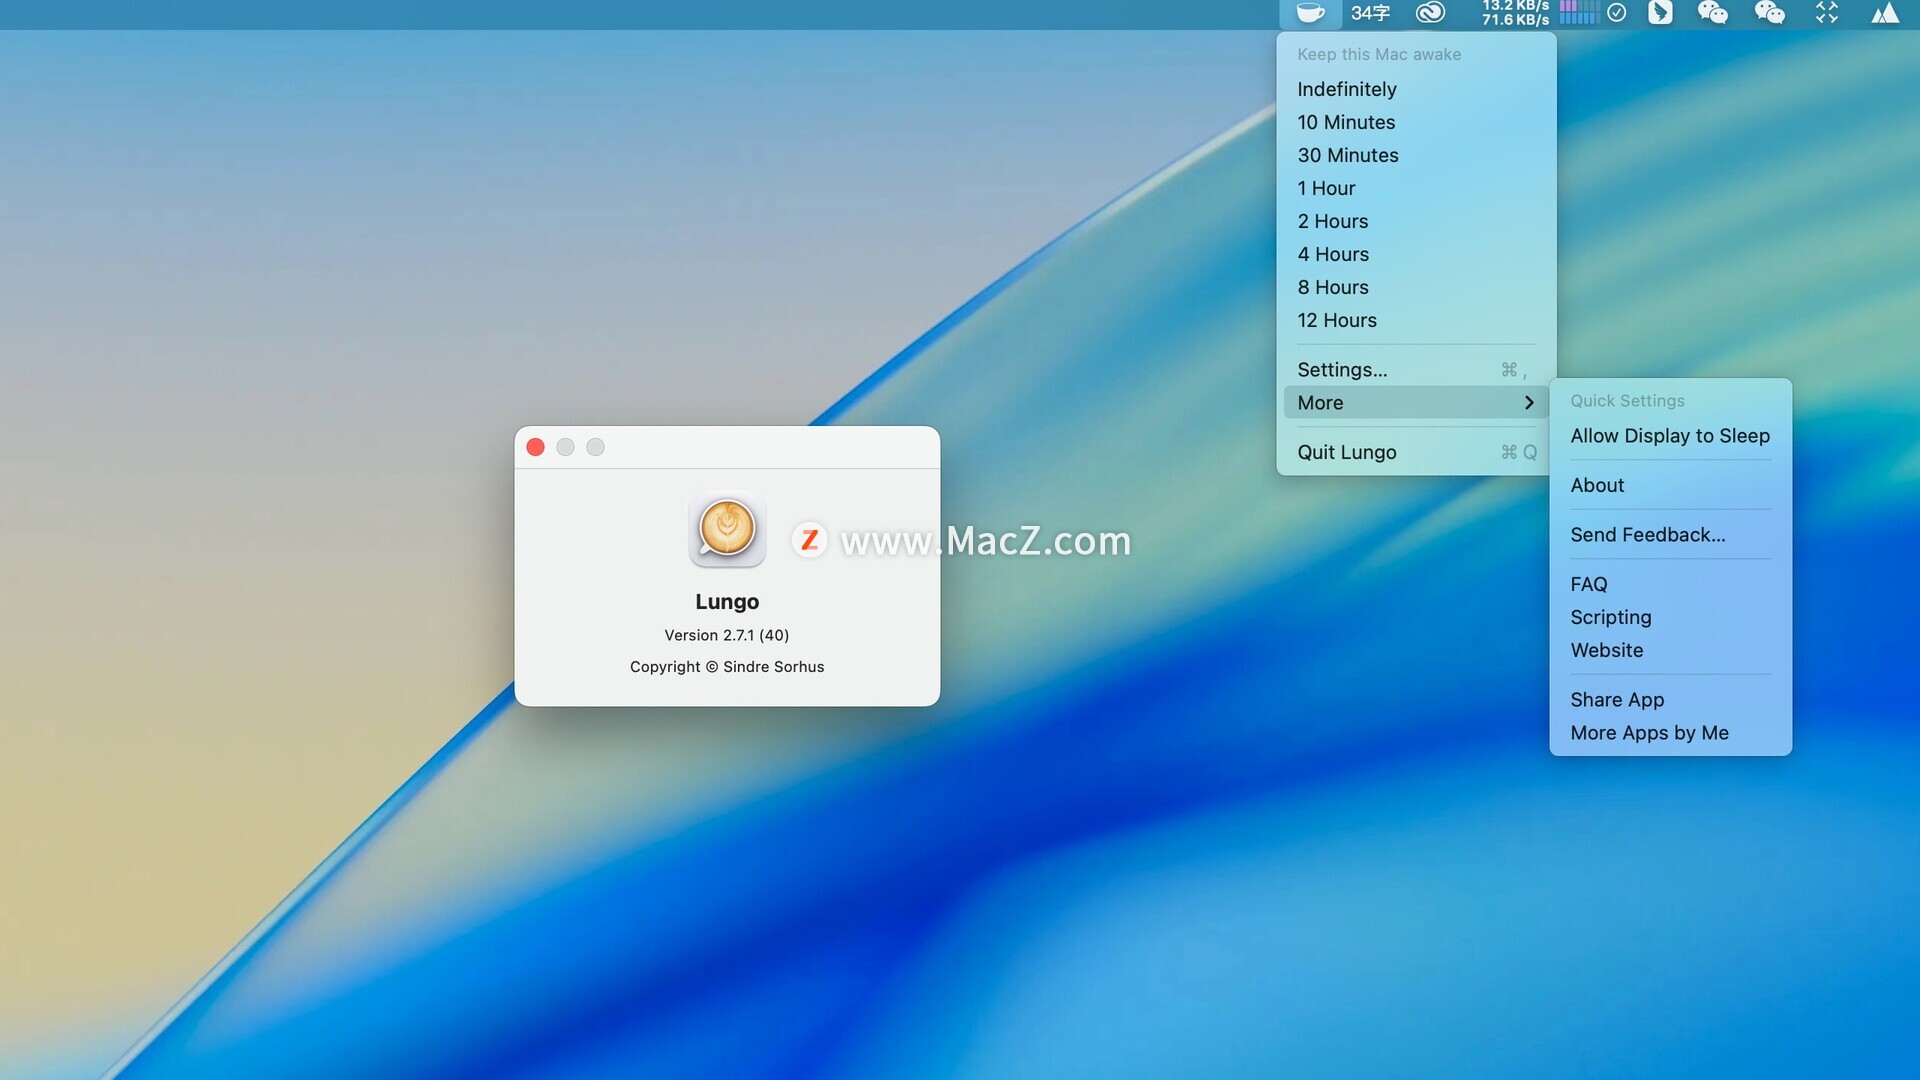1920x1080 pixels.
Task: Click the checkmark circle menu bar icon
Action: (1616, 13)
